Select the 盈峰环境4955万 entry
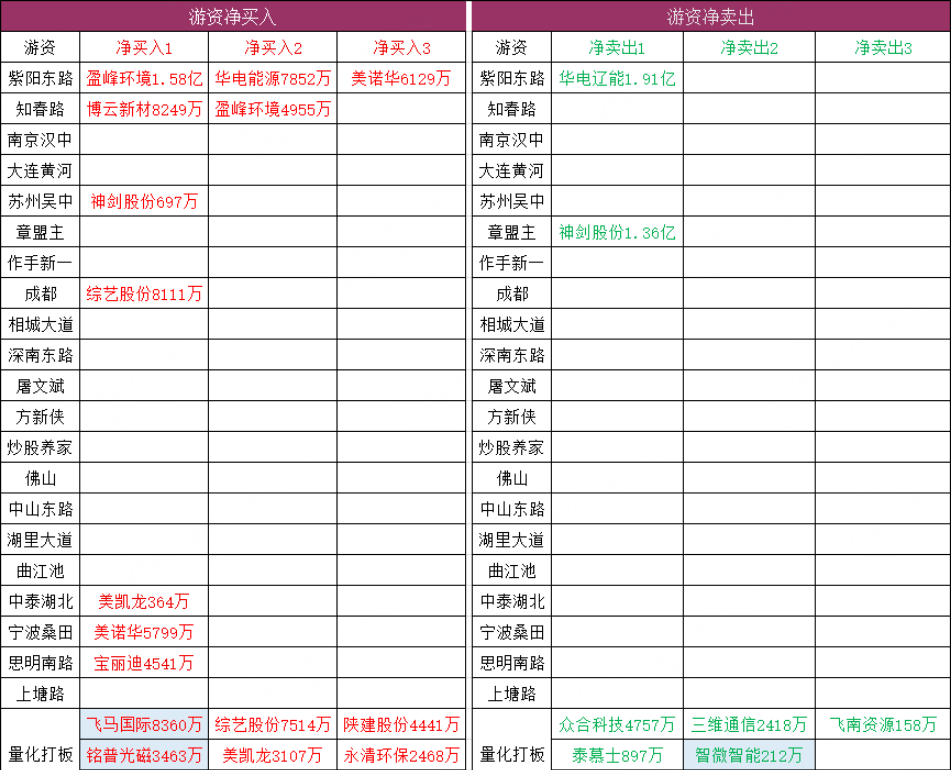Image resolution: width=952 pixels, height=770 pixels. (273, 109)
